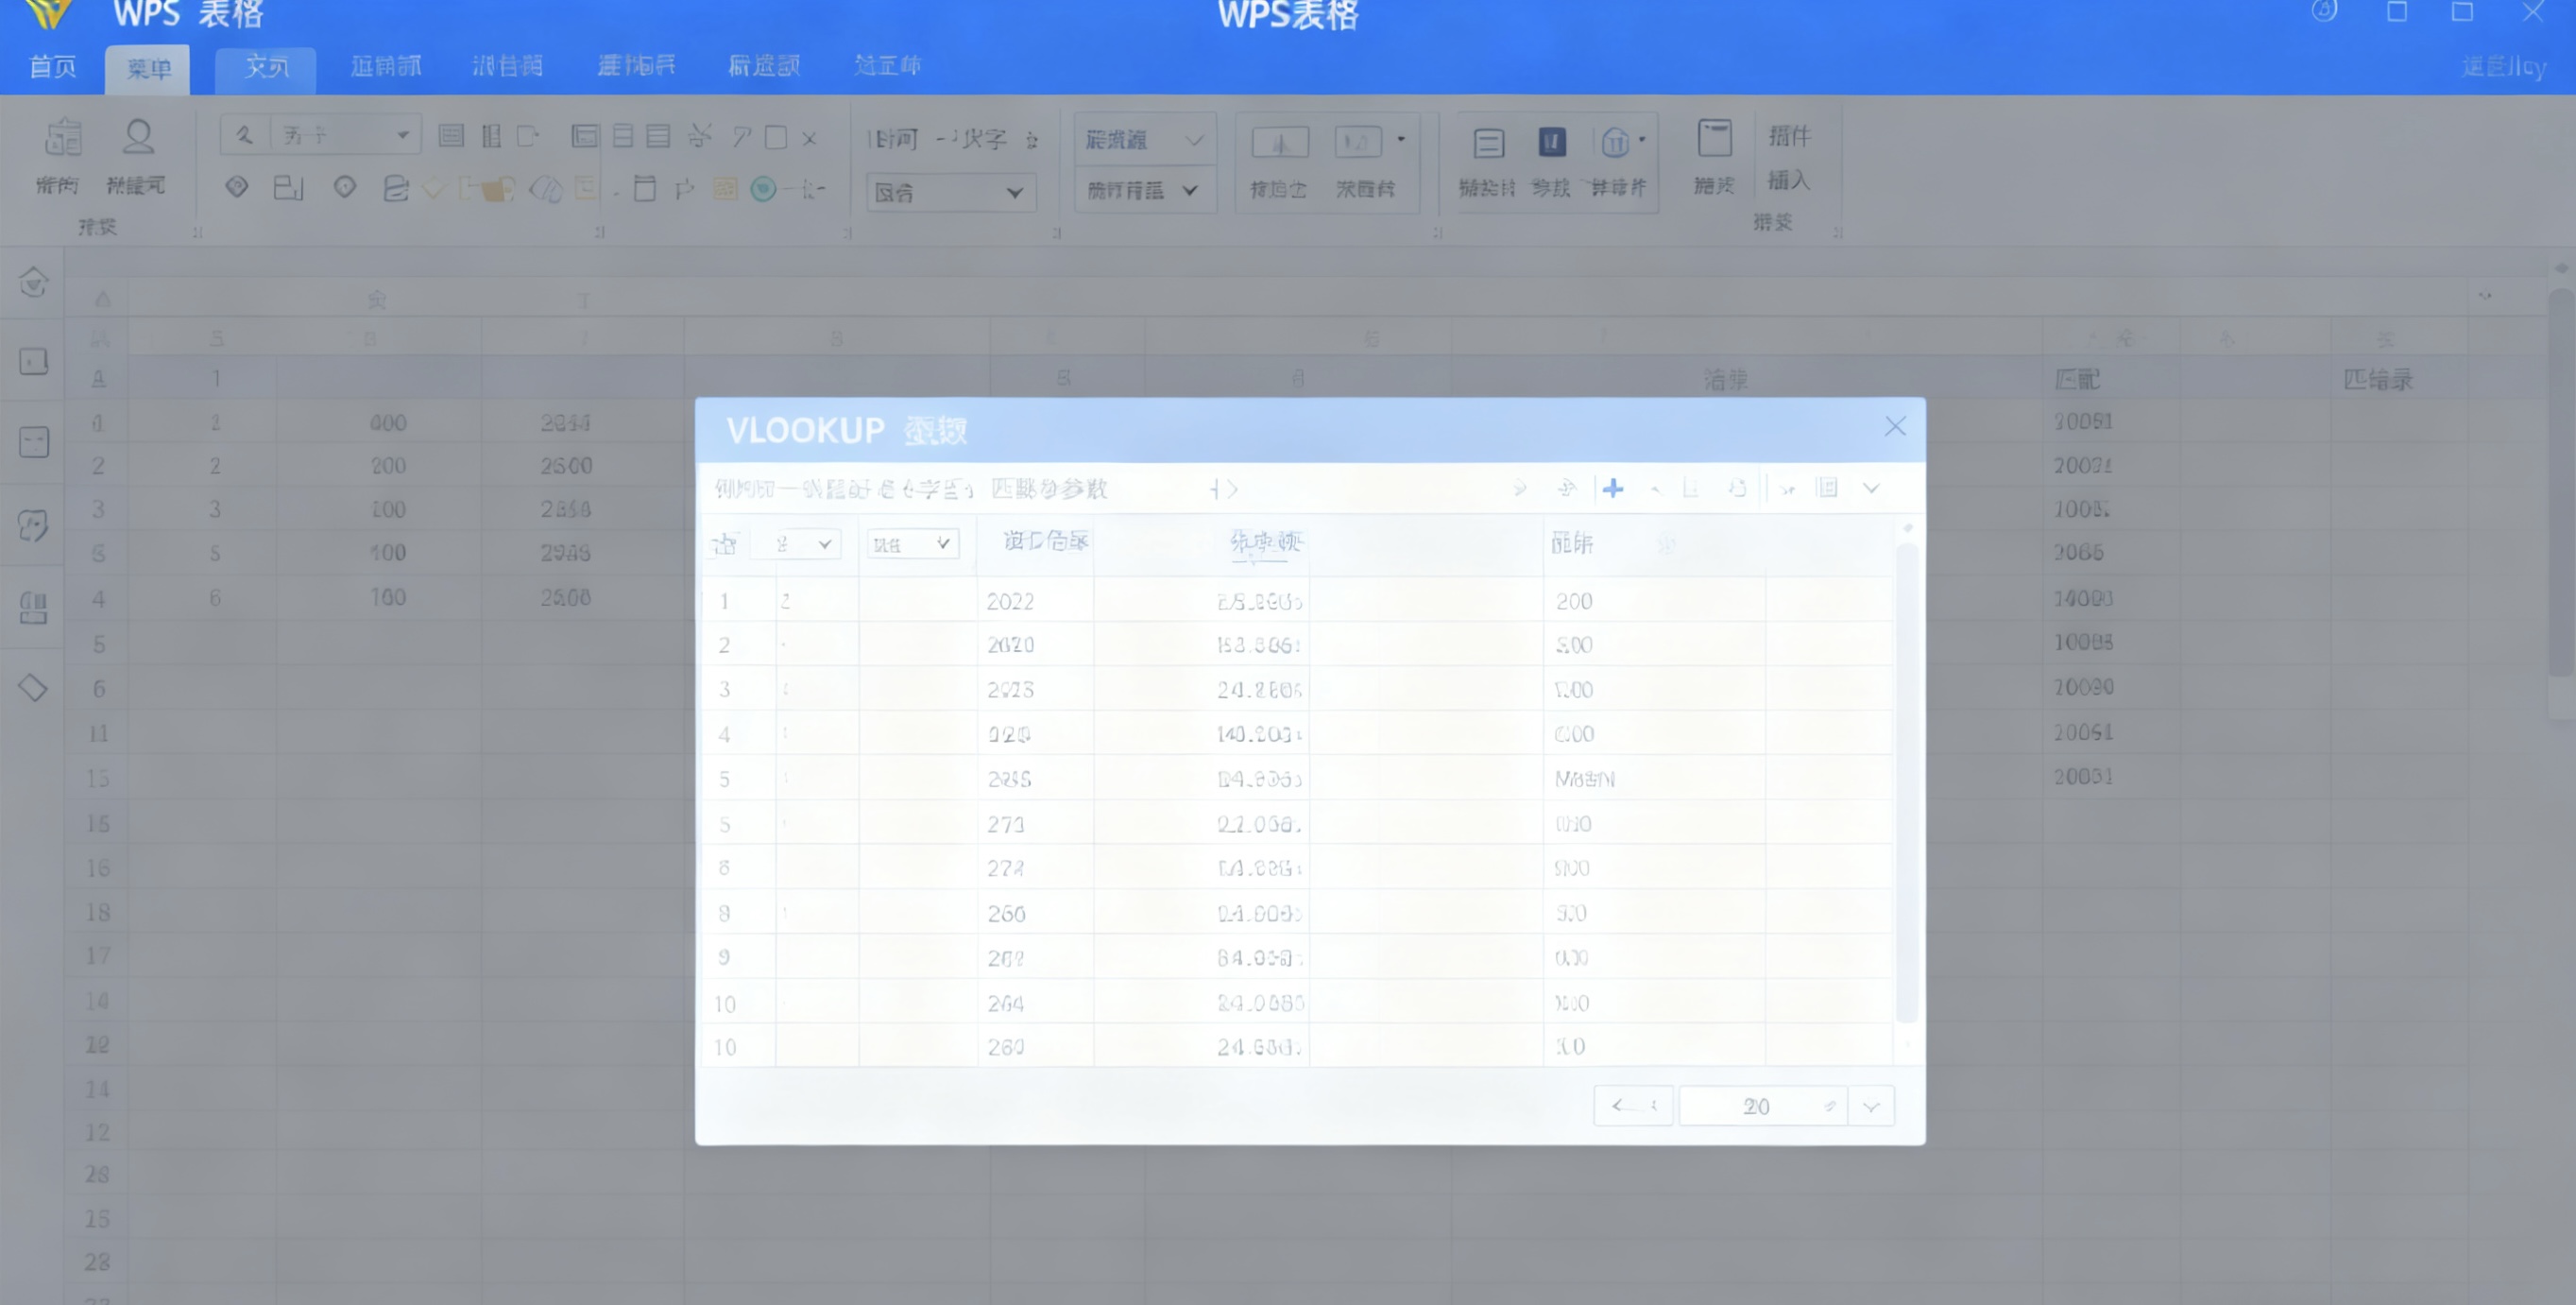Click the magnifier icon beside font box

click(x=244, y=135)
